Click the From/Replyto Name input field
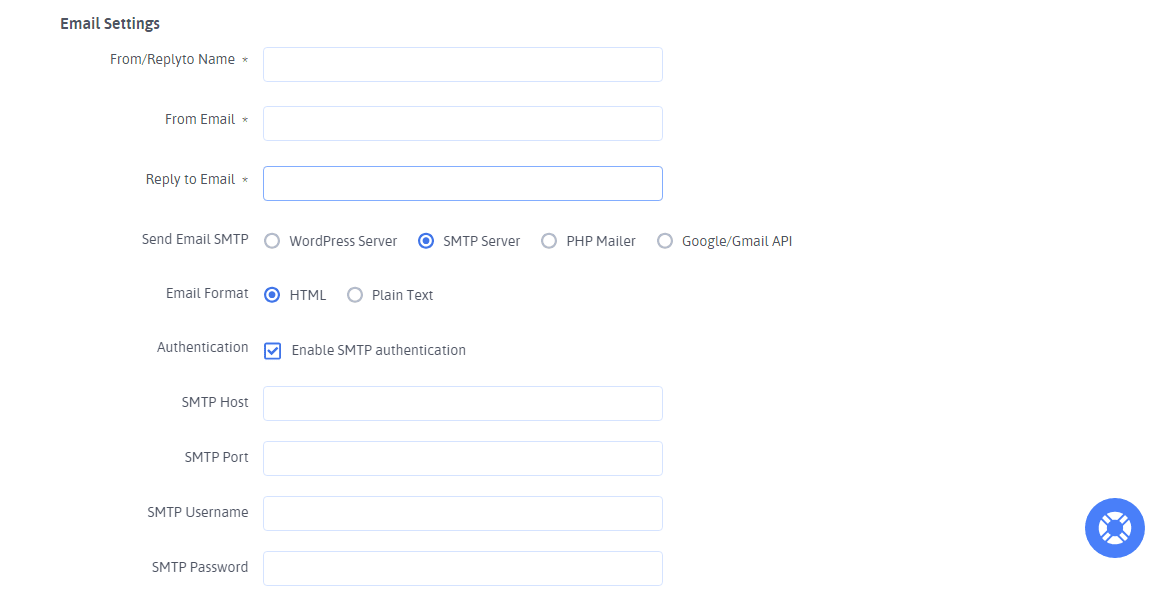 tap(462, 64)
